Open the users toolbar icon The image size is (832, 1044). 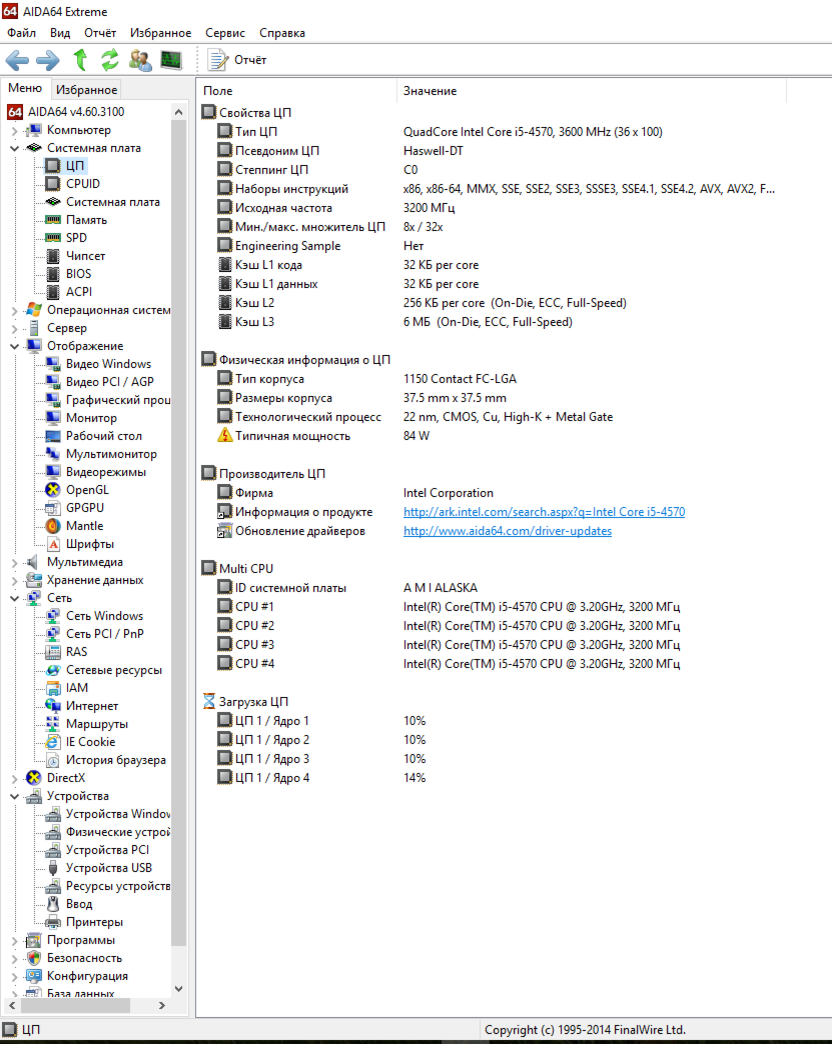(x=140, y=60)
